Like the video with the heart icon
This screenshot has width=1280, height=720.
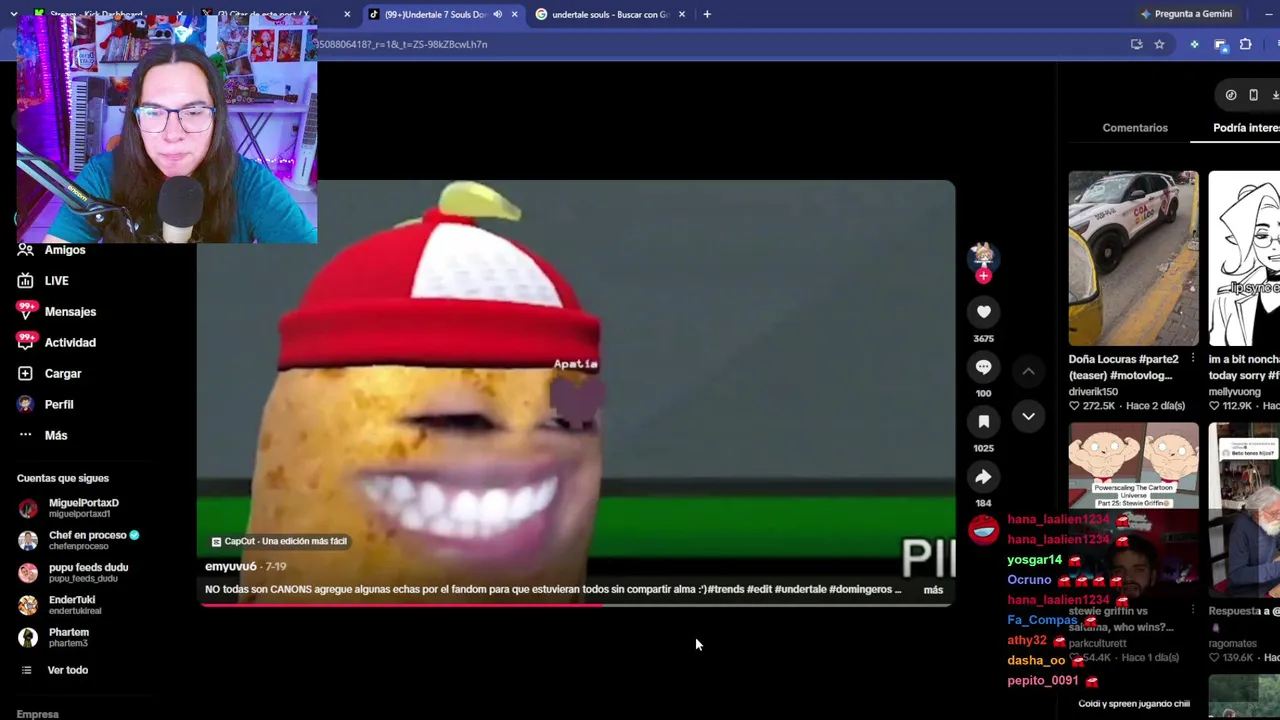983,312
